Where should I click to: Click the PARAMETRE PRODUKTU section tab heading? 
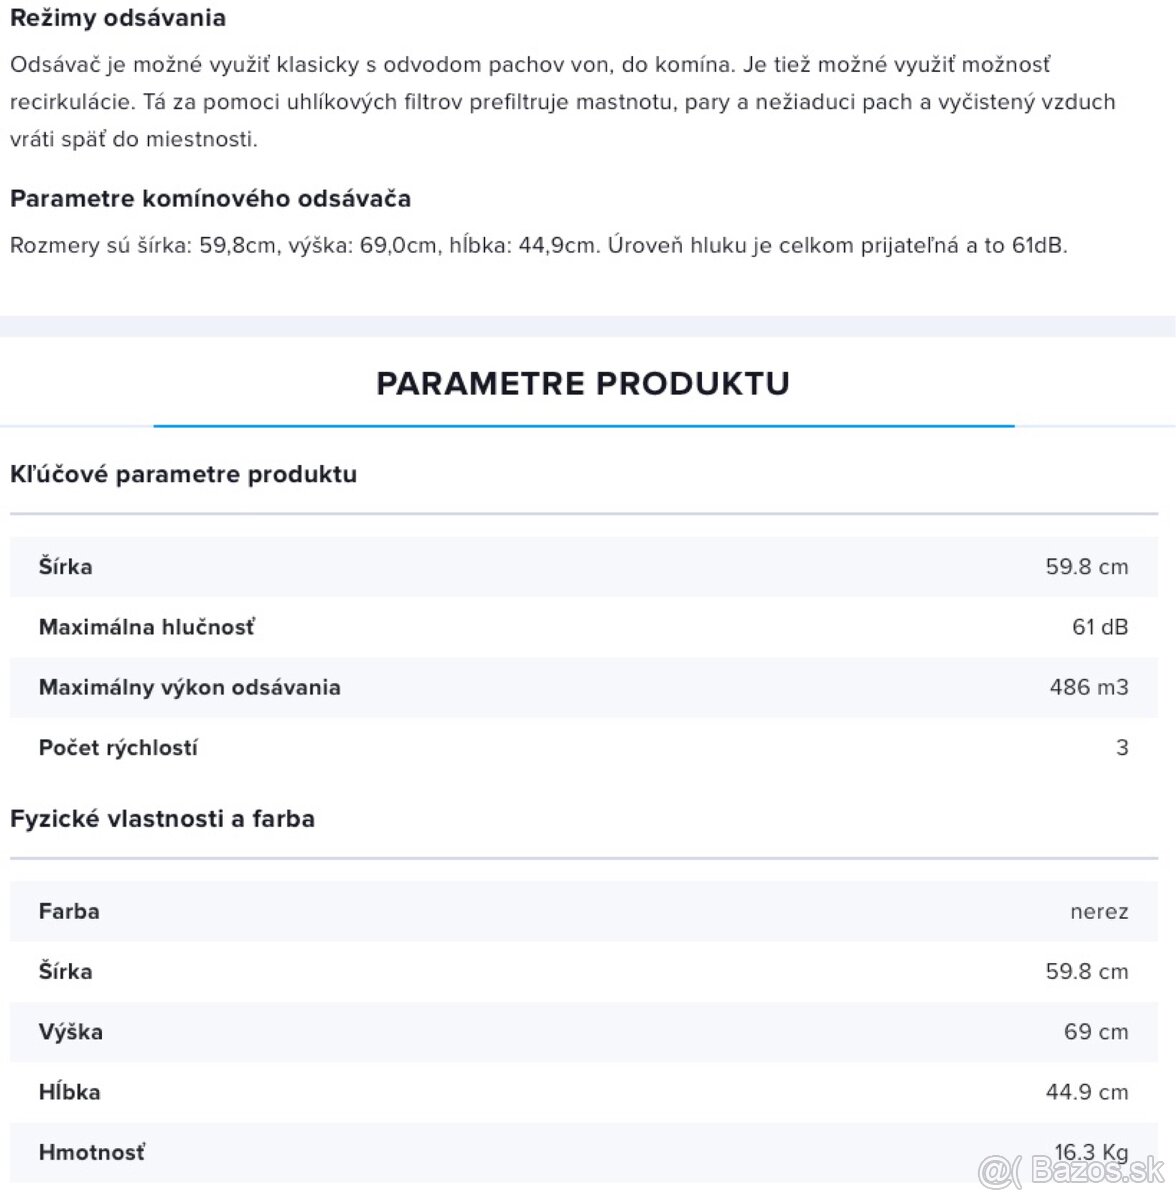click(583, 384)
